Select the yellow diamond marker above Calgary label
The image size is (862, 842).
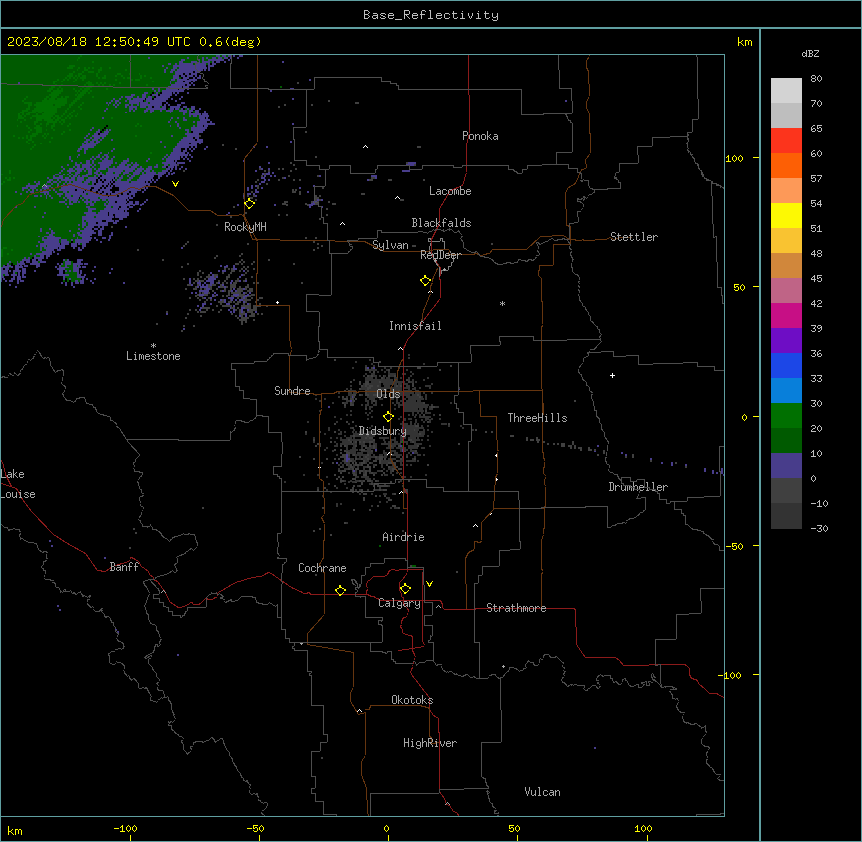coord(405,589)
